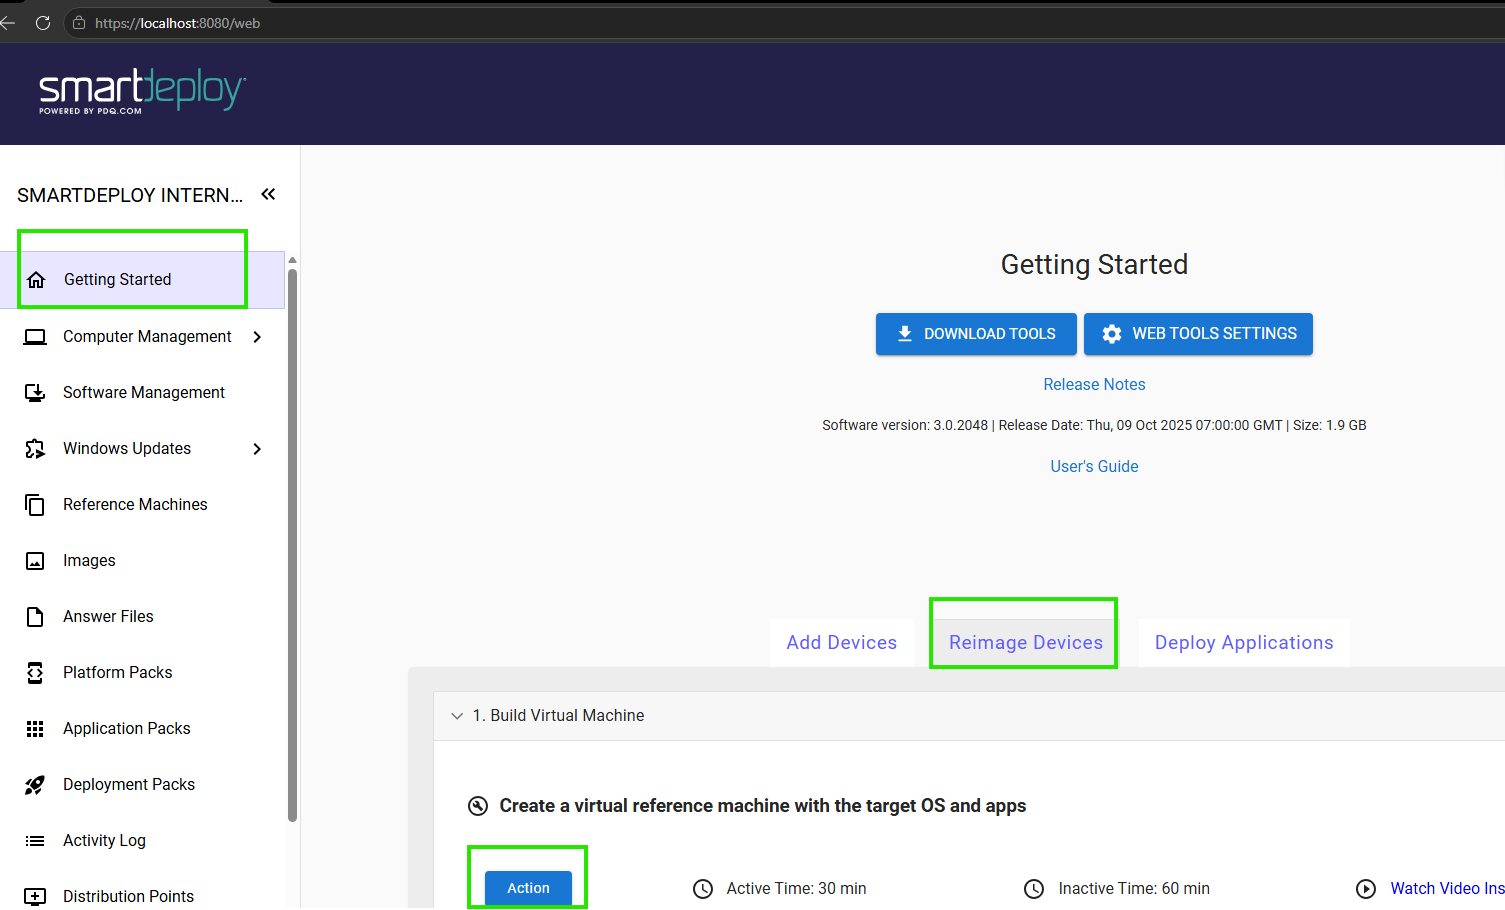Screen dimensions: 1505x910
Task: Open the Deploy Applications tab
Action: click(1243, 643)
